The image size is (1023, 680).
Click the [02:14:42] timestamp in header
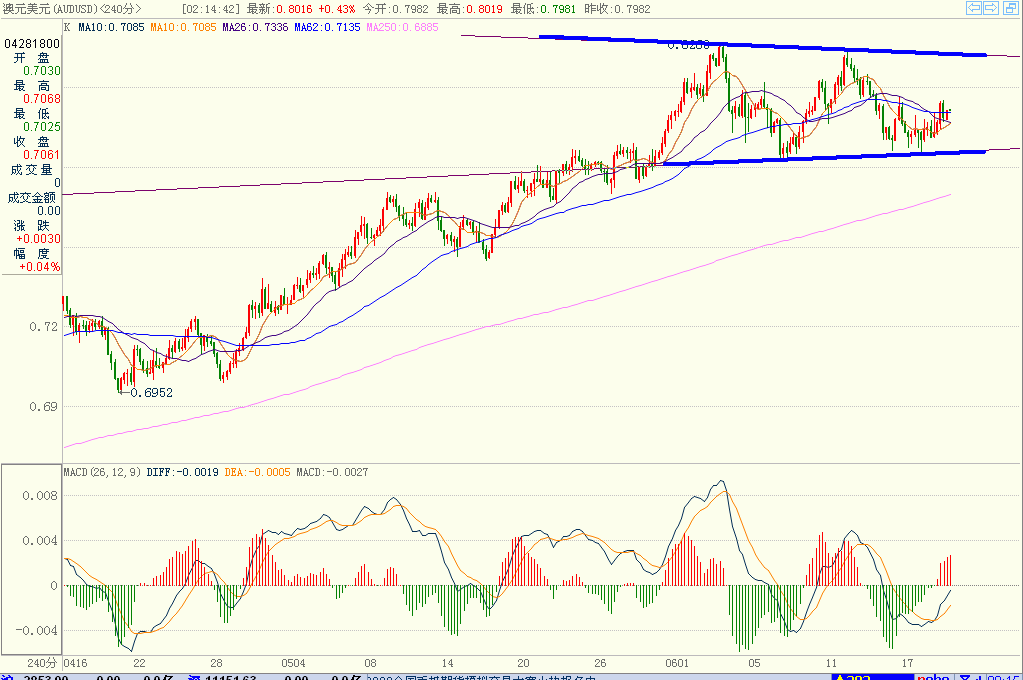(210, 8)
